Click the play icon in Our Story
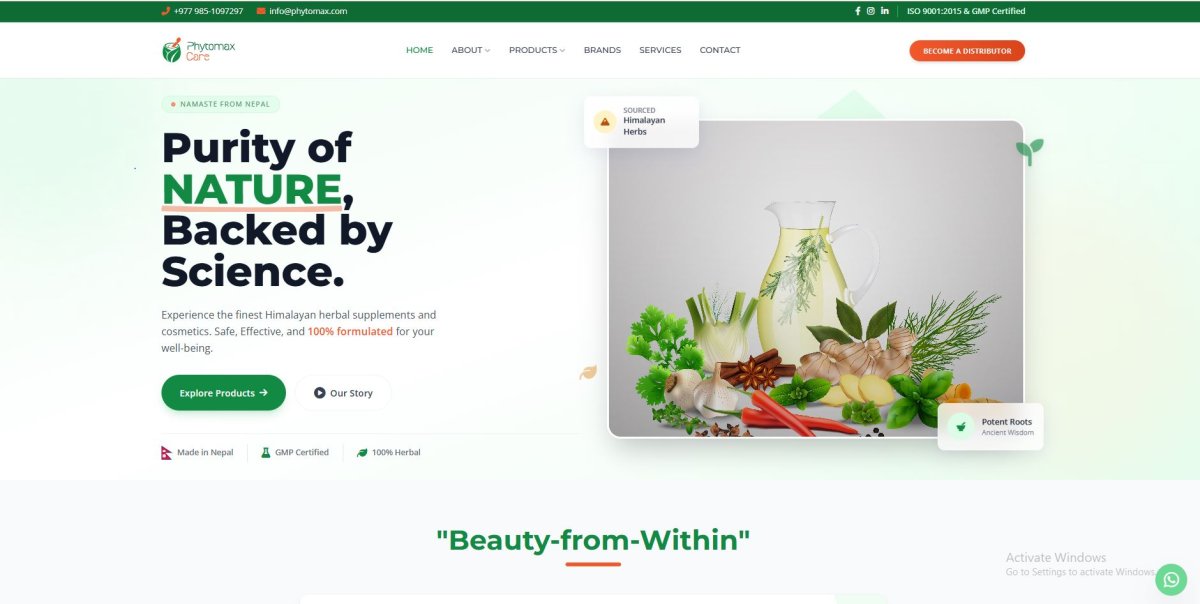Viewport: 1200px width, 604px height. pyautogui.click(x=319, y=393)
